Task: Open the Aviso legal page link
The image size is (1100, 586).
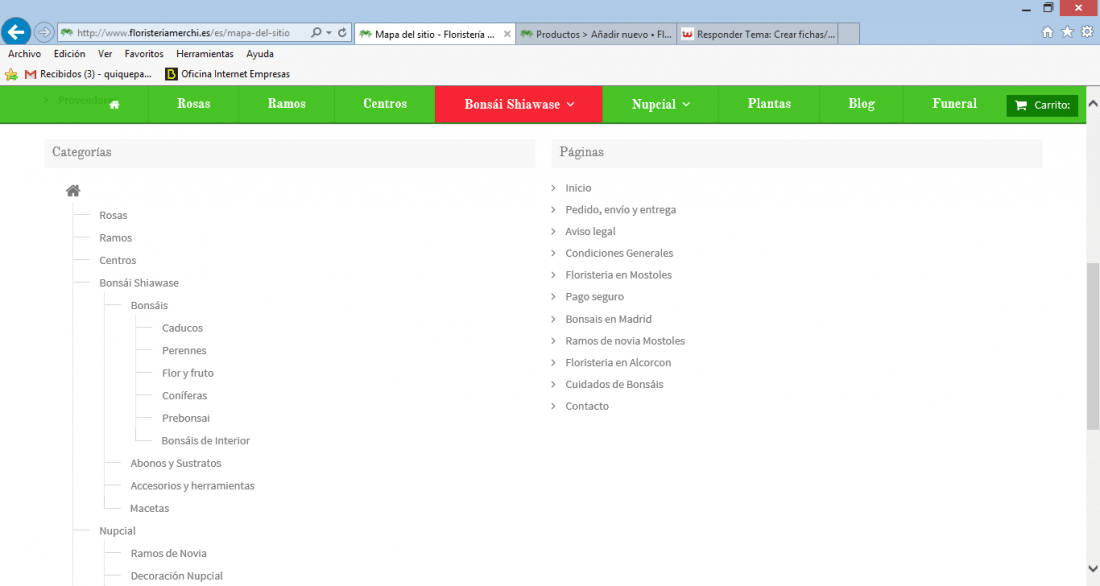Action: pos(590,232)
